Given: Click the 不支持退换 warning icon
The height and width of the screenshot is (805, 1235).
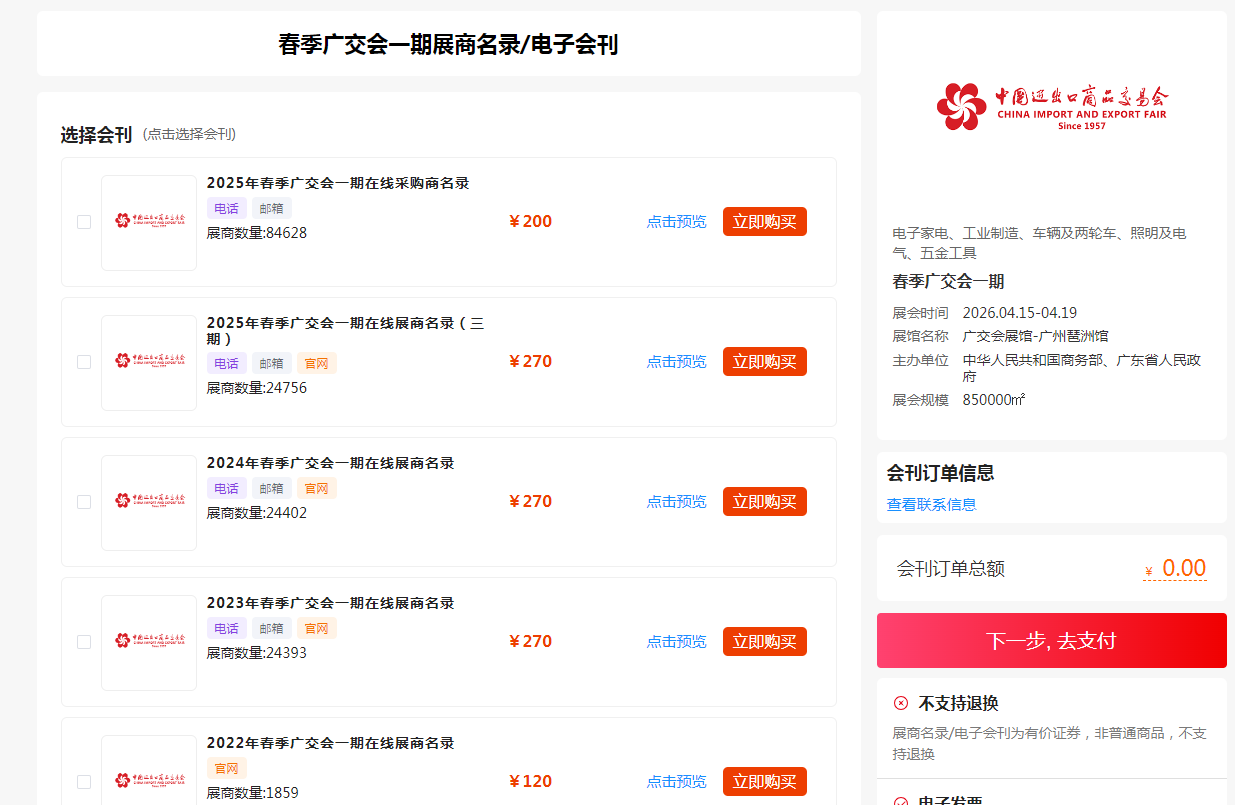Looking at the screenshot, I should coord(901,703).
